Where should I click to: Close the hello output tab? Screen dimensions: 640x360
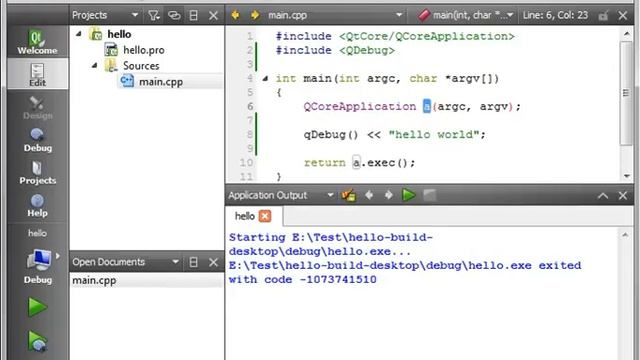[265, 216]
